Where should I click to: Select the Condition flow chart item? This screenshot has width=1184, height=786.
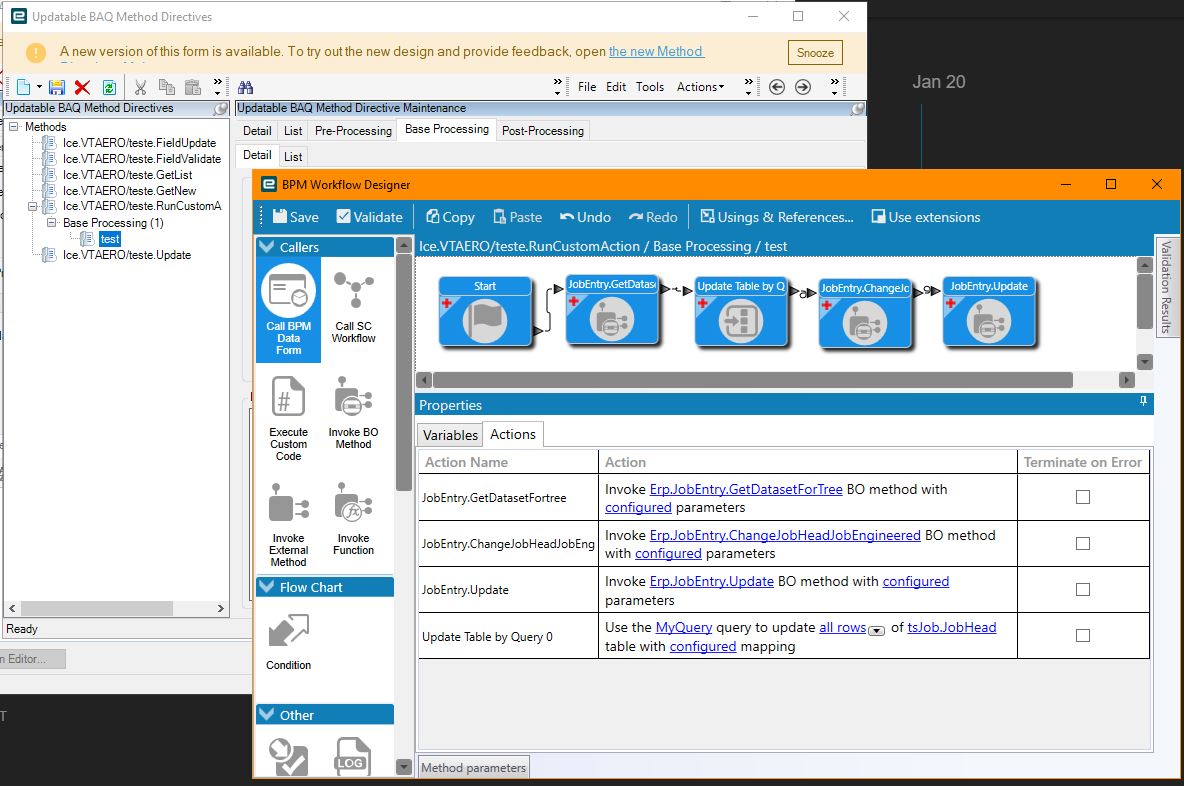(288, 641)
